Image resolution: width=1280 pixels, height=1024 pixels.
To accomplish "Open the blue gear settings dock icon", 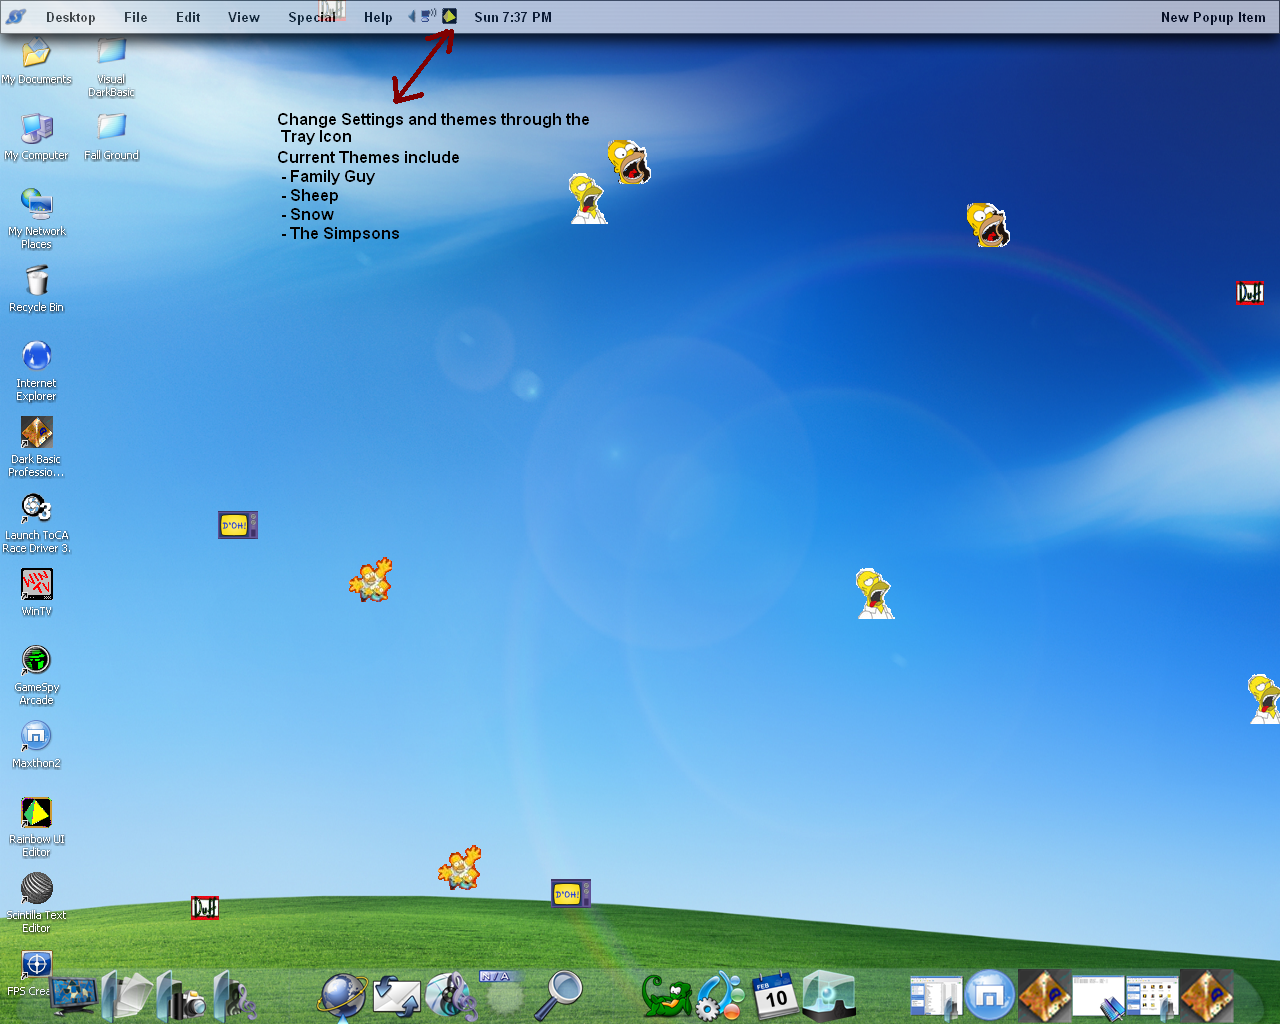I will coord(721,996).
